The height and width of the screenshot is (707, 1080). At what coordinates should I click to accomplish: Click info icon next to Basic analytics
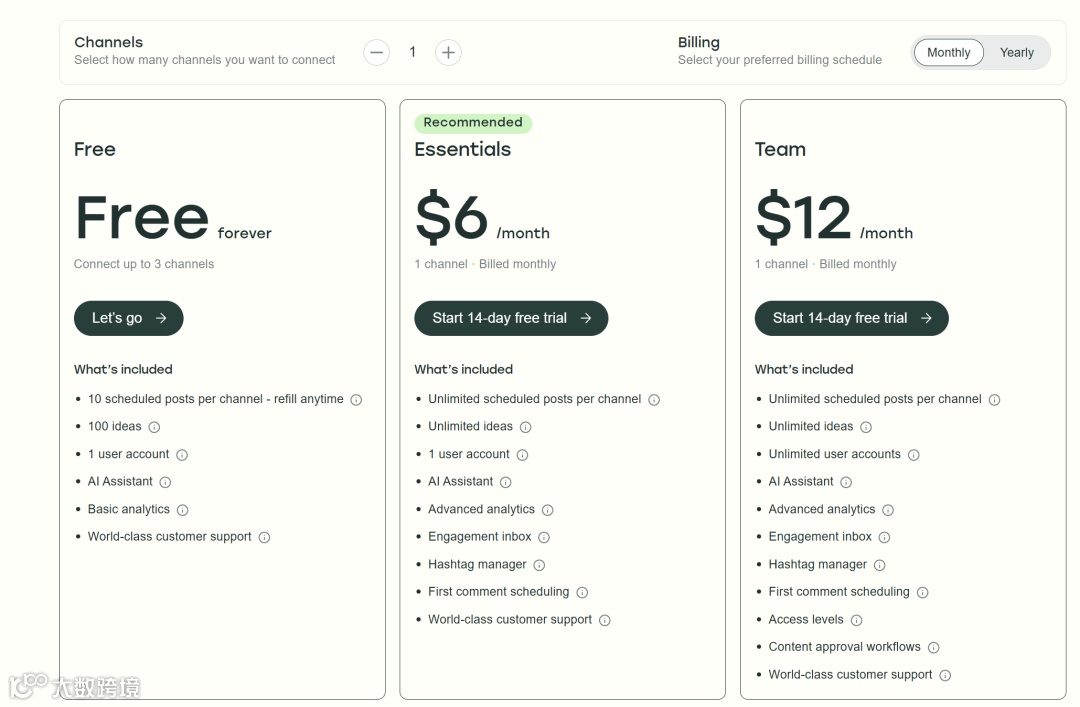coord(182,510)
